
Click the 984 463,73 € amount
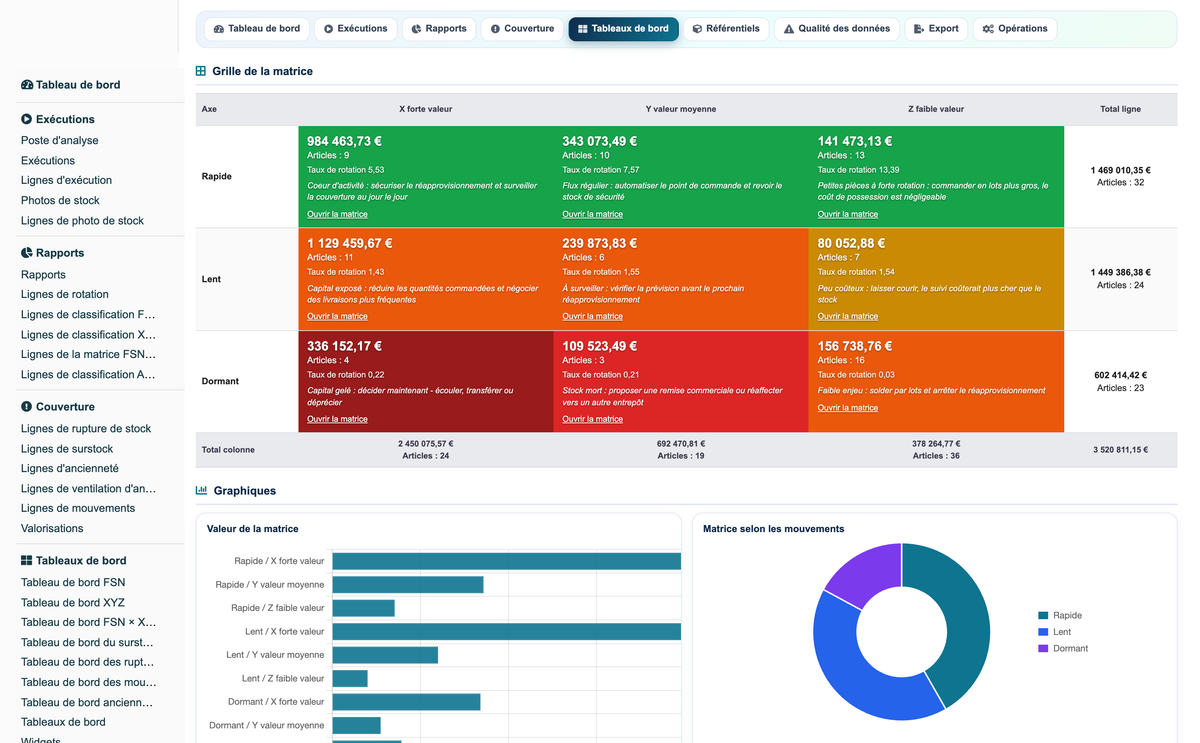point(346,142)
